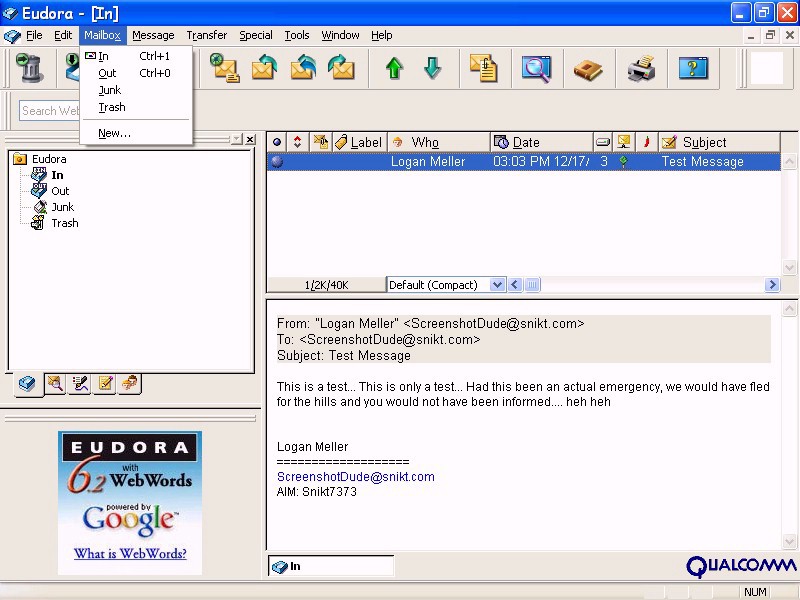Open the Tools menu

click(x=297, y=35)
